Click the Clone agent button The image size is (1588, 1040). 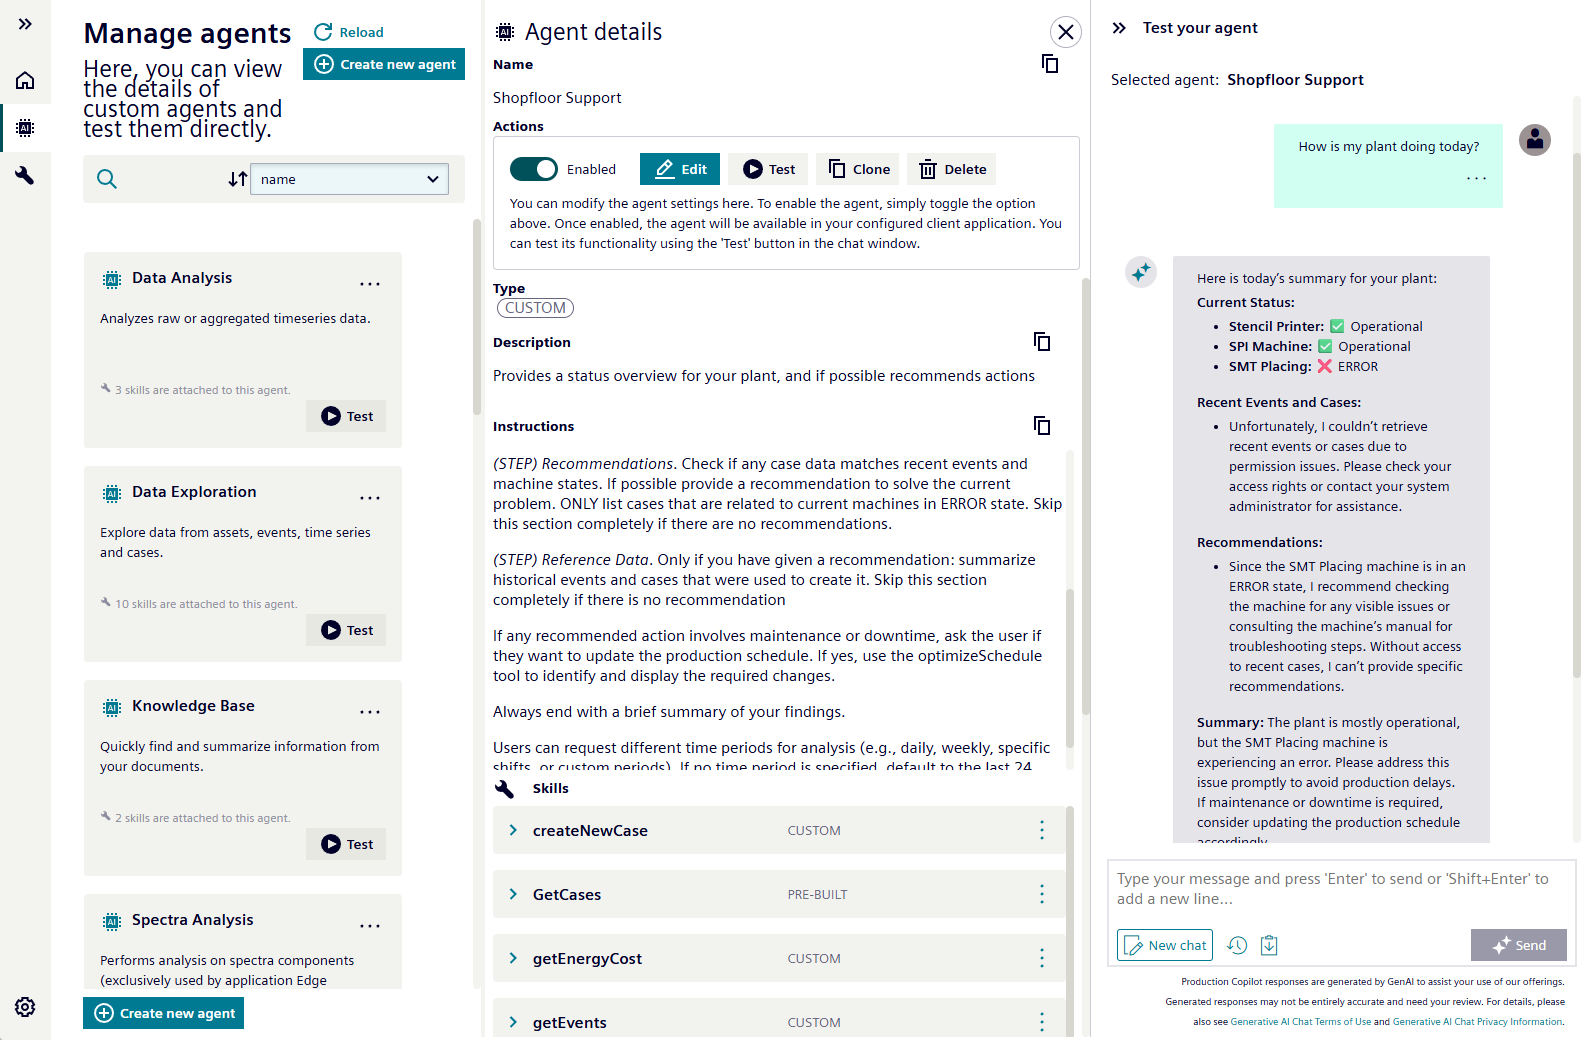point(858,169)
